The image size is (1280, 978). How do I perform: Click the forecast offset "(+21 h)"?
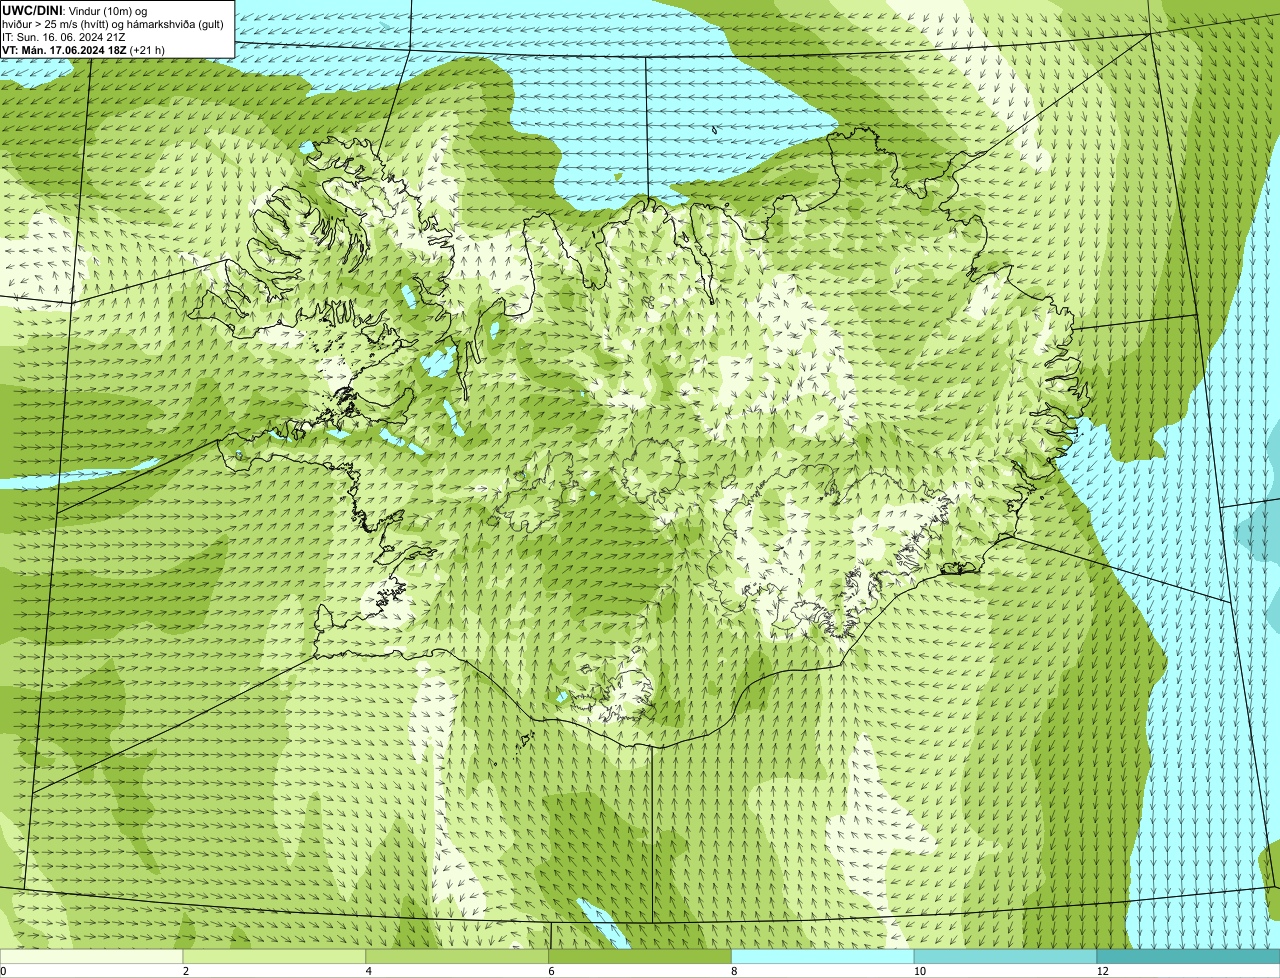(x=148, y=50)
